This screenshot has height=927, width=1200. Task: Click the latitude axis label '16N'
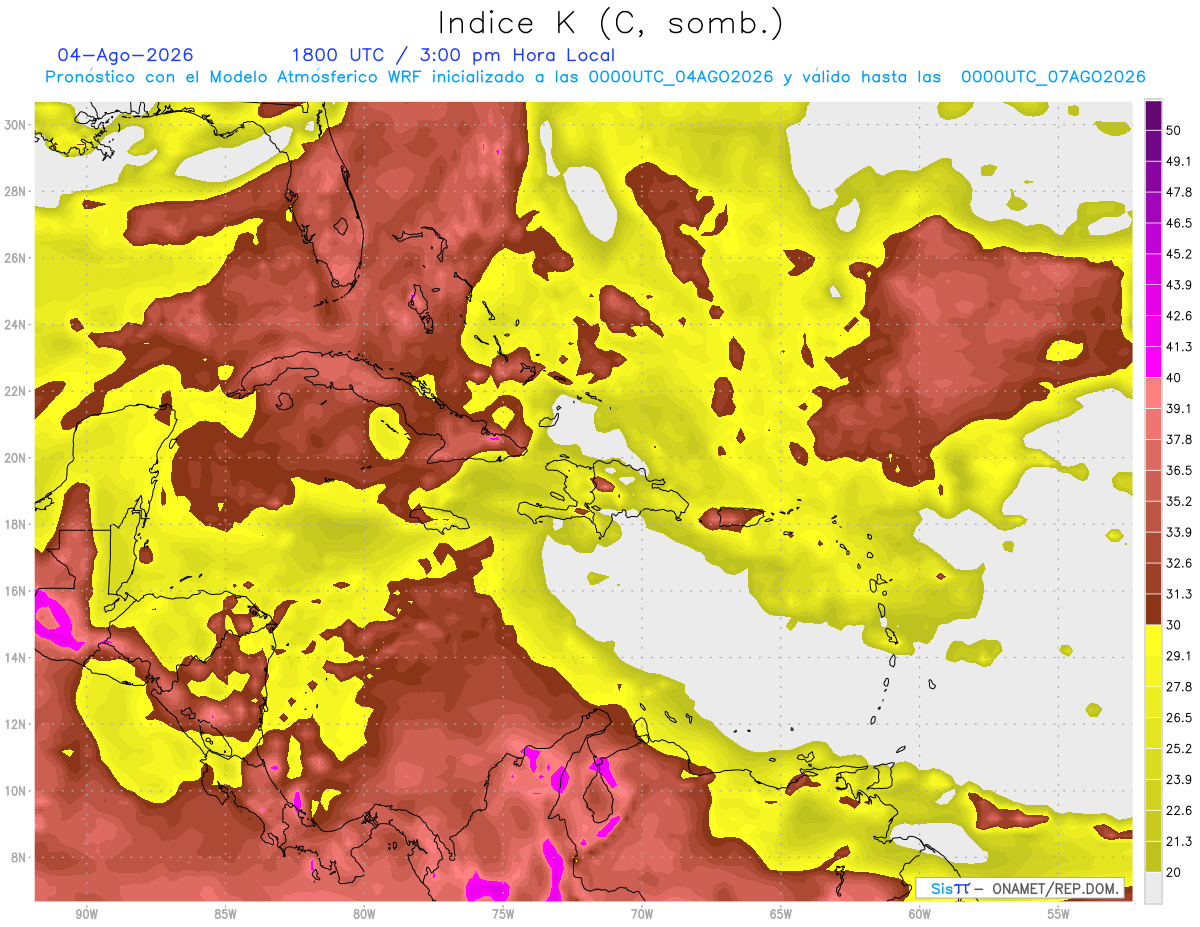[15, 591]
